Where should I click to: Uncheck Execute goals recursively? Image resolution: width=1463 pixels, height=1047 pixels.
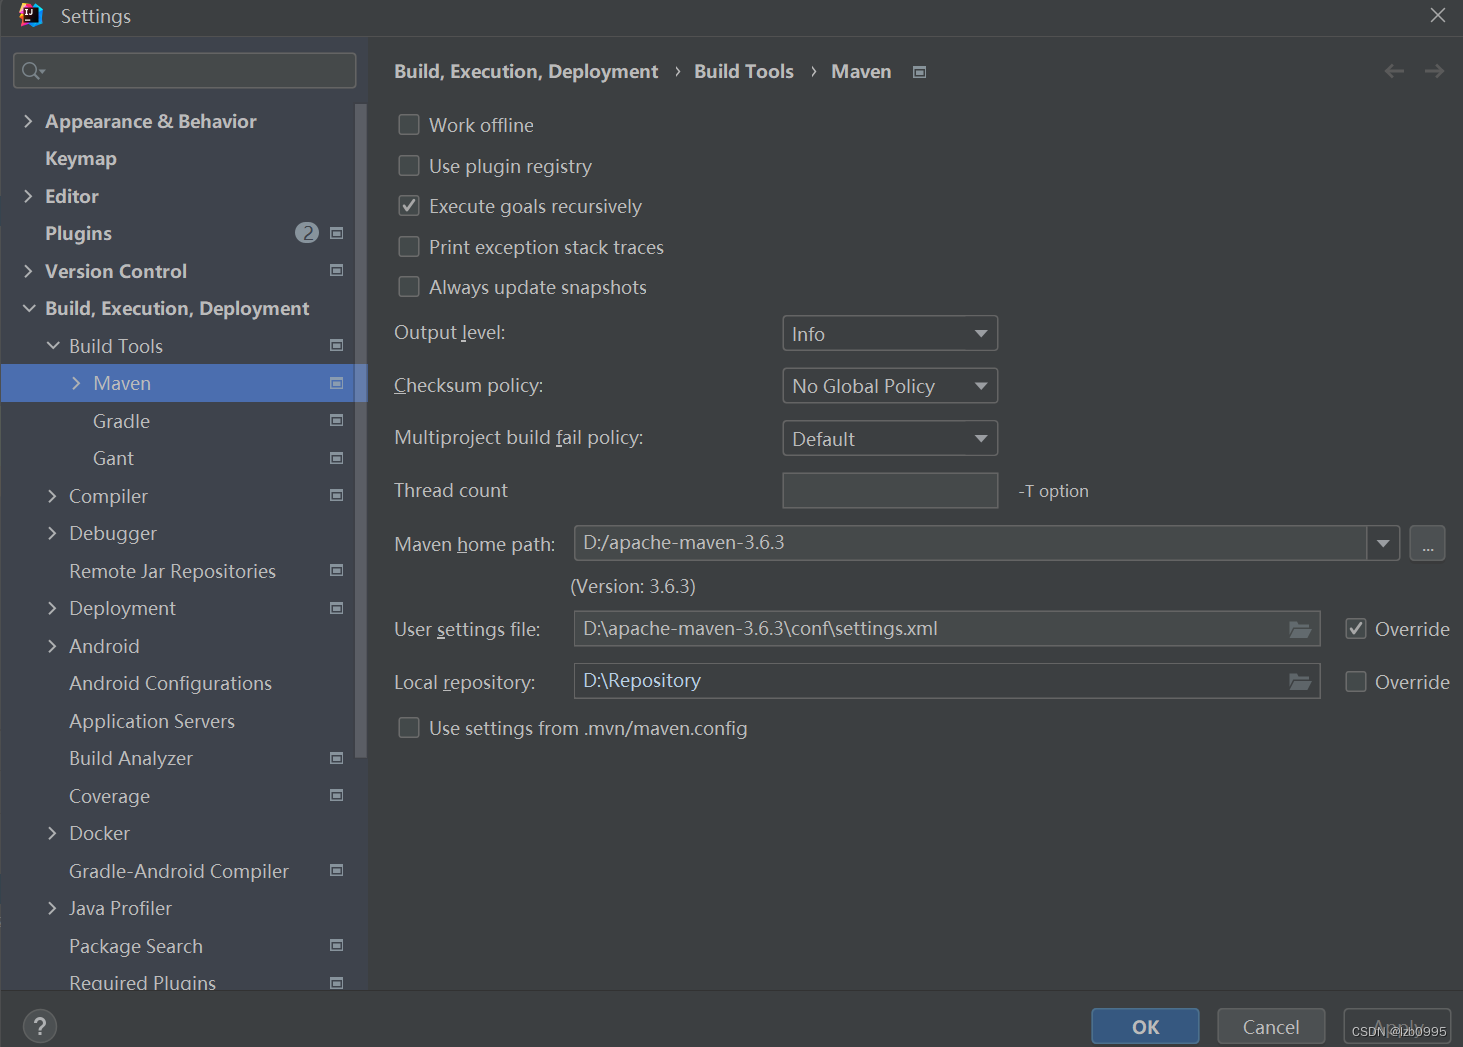pyautogui.click(x=409, y=206)
